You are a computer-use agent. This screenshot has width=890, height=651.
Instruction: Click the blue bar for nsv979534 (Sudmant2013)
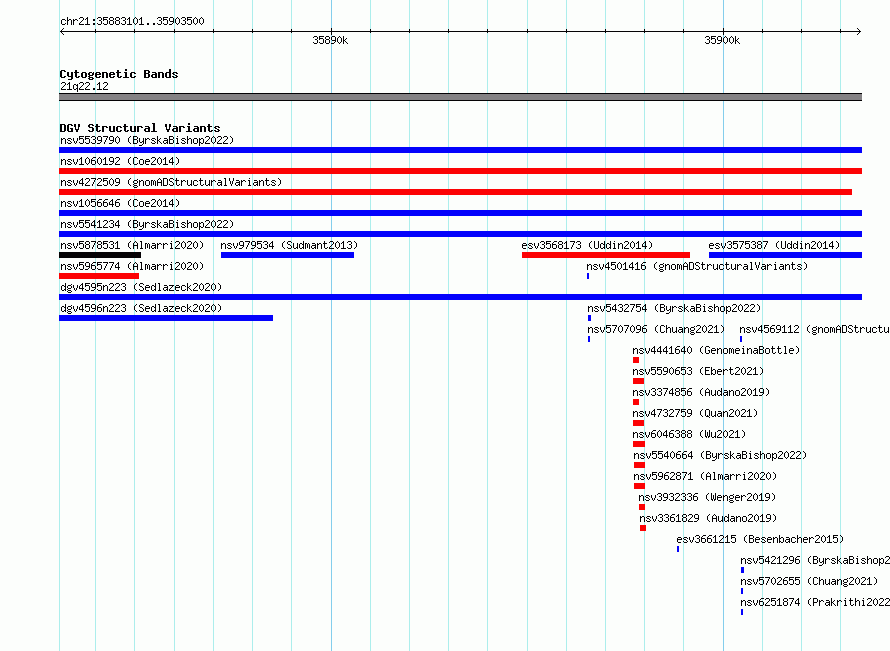click(x=287, y=255)
